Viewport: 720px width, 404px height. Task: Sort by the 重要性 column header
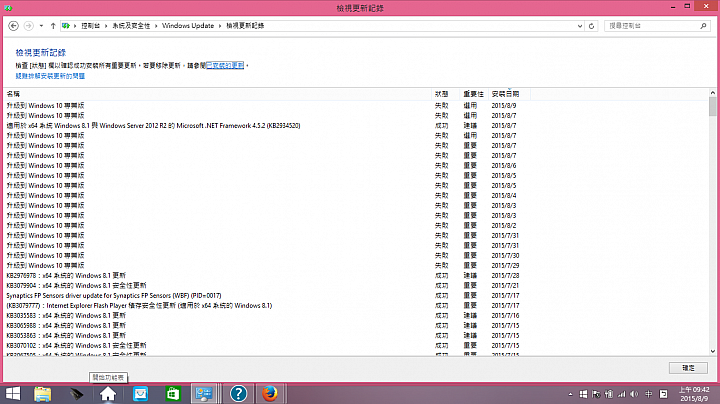tap(473, 94)
